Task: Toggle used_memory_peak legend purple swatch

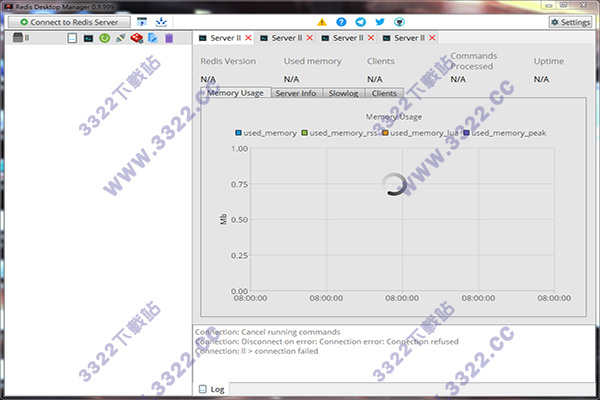Action: click(x=466, y=133)
